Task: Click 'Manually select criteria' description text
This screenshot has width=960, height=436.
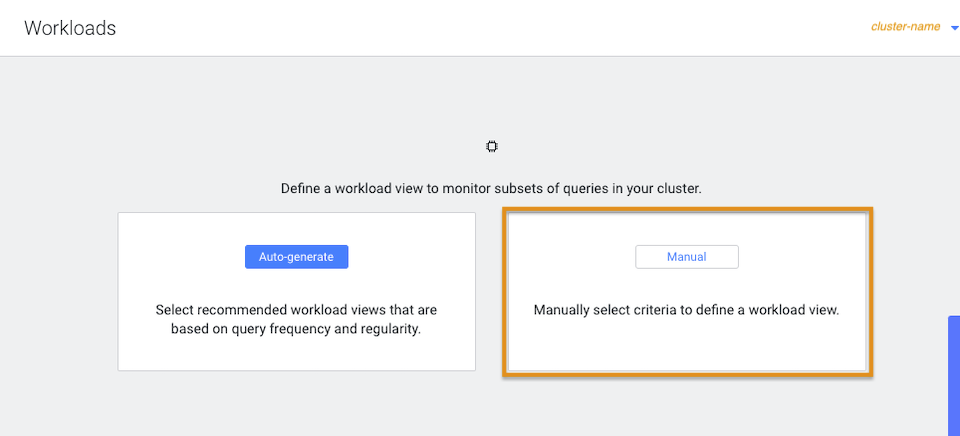Action: tap(686, 310)
